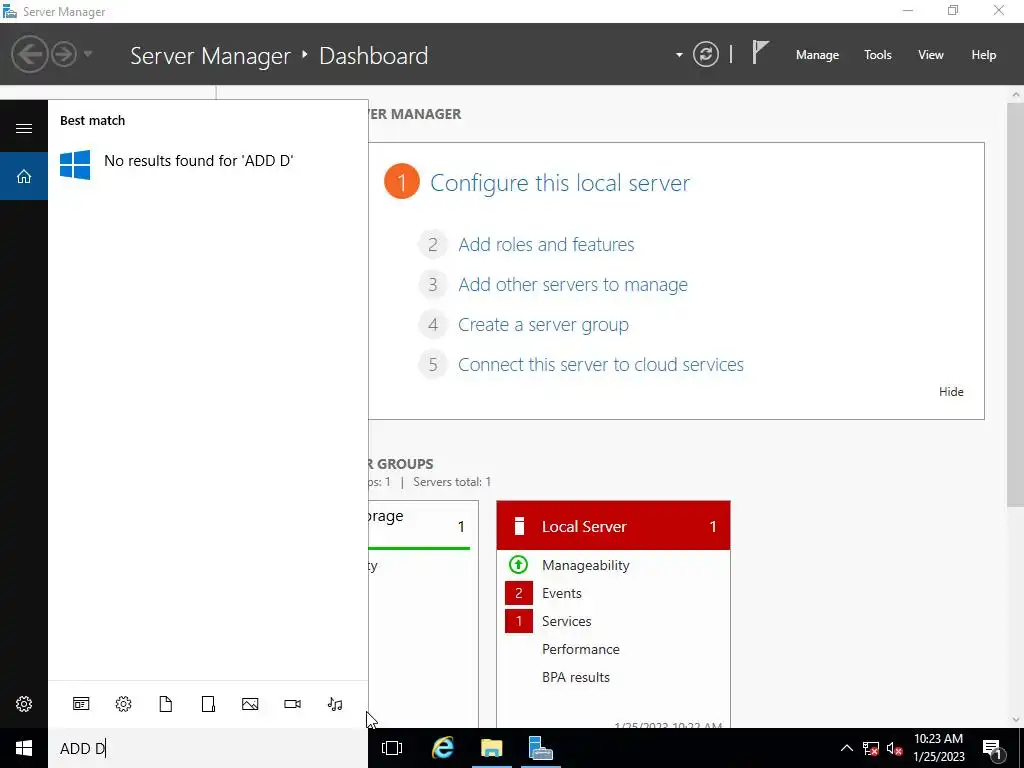The image size is (1024, 768).
Task: Click Connect this server to cloud services
Action: click(x=601, y=364)
